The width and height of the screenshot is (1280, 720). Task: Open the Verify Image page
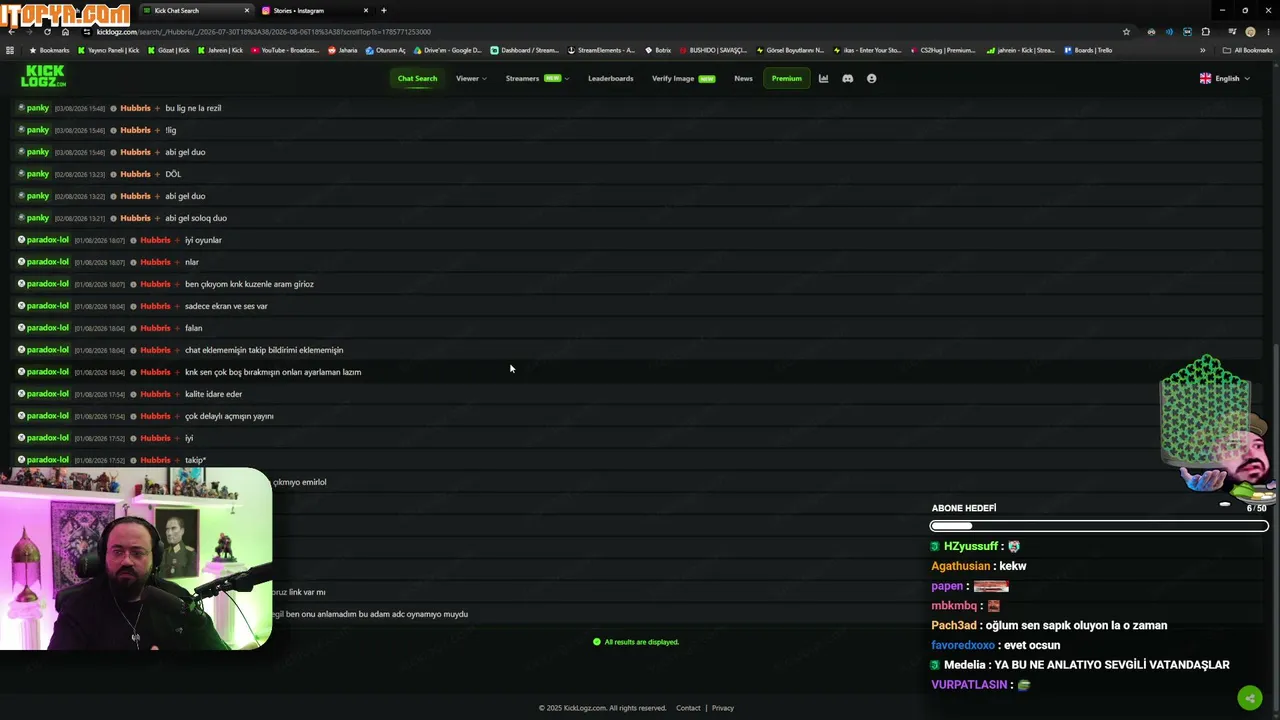pos(683,78)
